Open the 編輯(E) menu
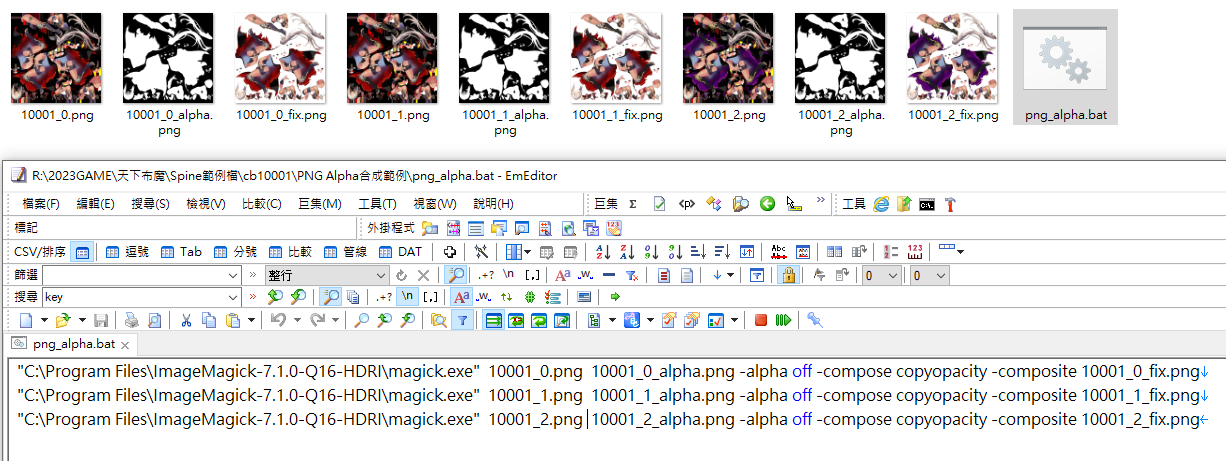 click(95, 204)
